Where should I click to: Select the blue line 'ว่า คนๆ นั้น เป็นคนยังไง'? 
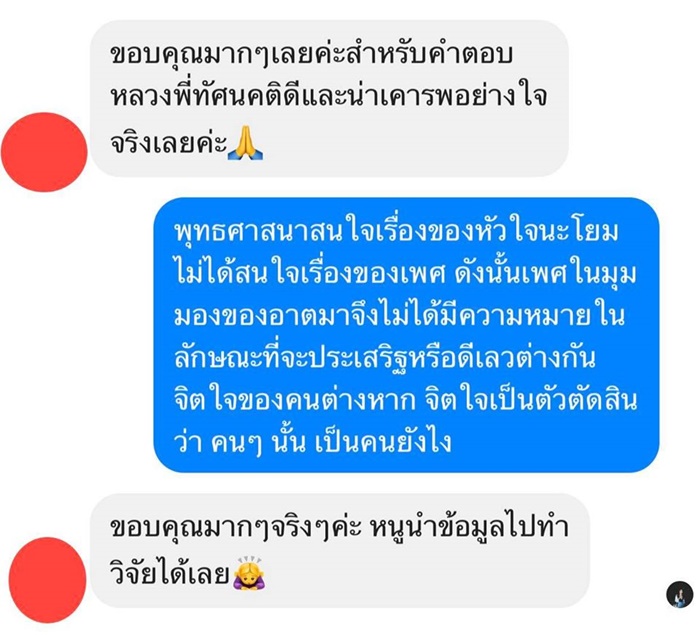click(x=312, y=443)
